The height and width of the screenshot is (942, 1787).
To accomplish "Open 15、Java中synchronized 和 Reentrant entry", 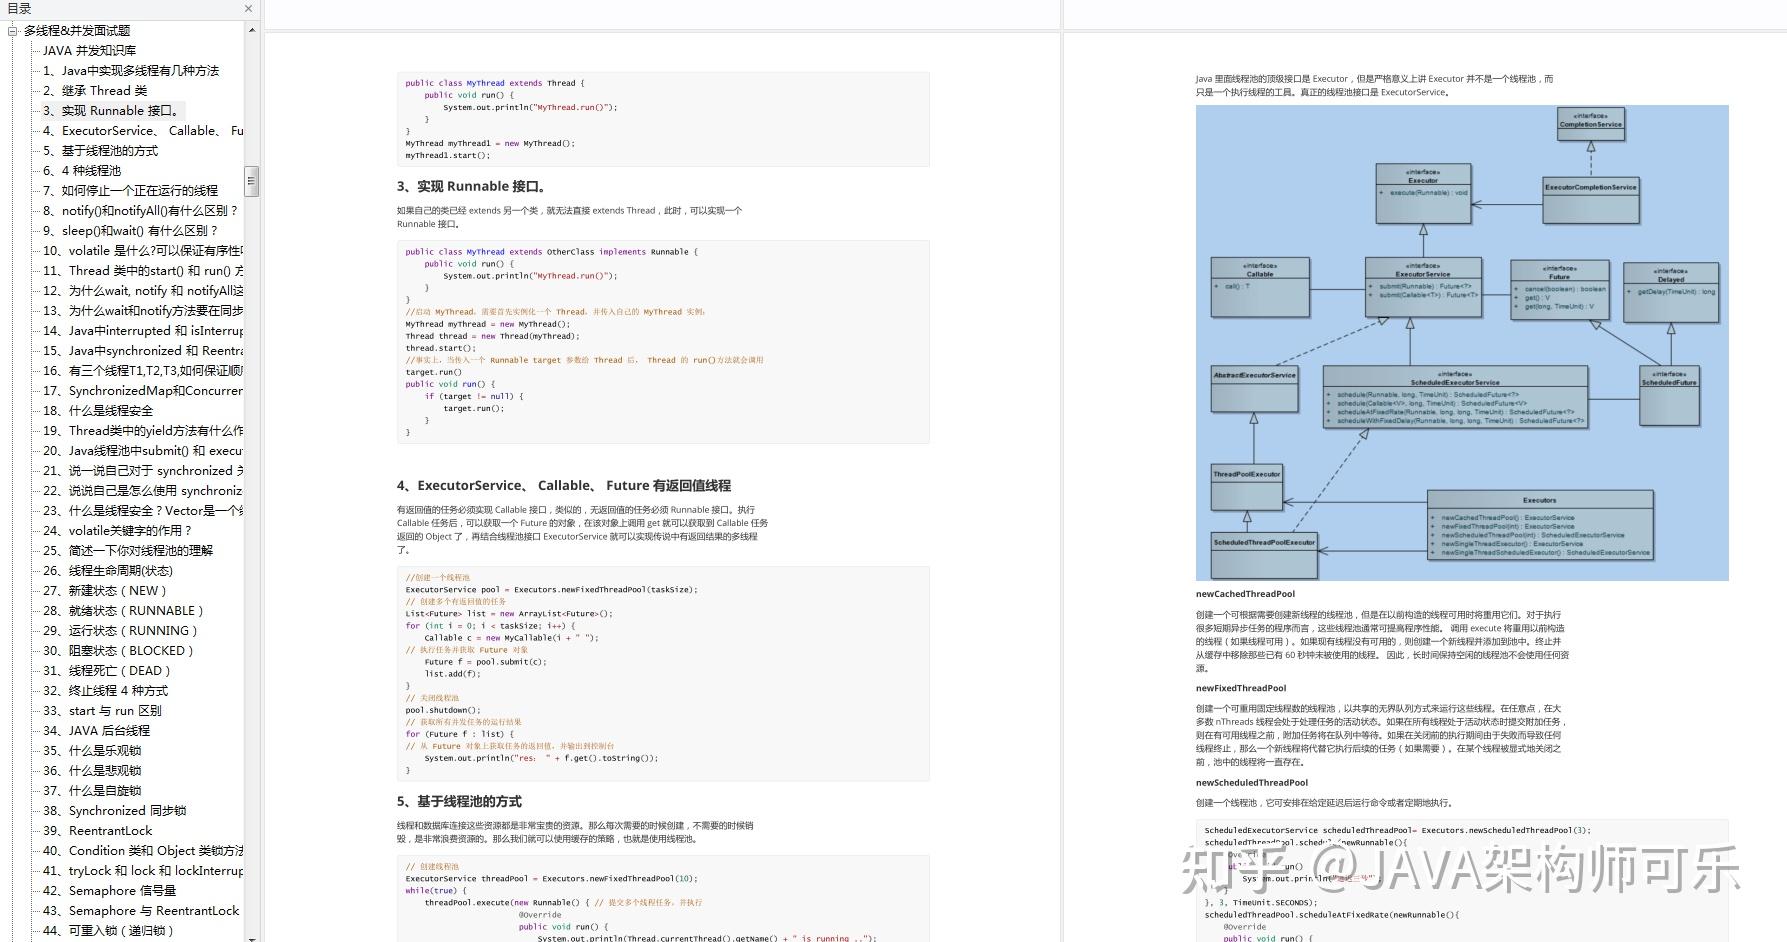I will (142, 351).
